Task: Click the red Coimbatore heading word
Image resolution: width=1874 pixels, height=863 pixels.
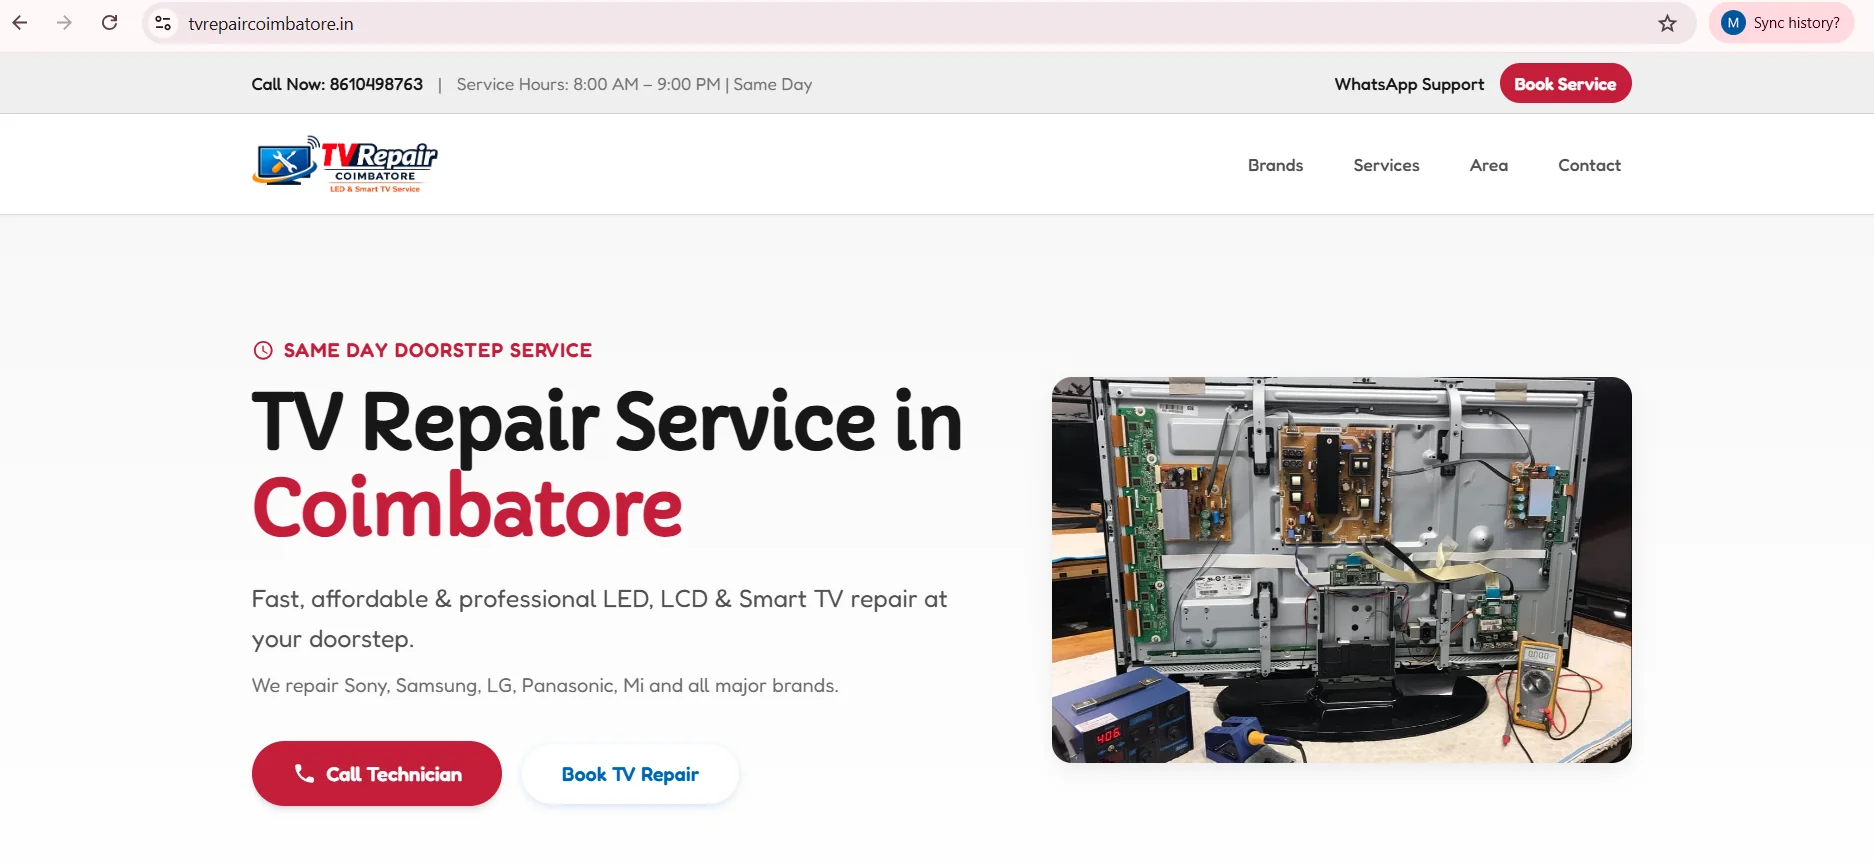Action: (467, 507)
